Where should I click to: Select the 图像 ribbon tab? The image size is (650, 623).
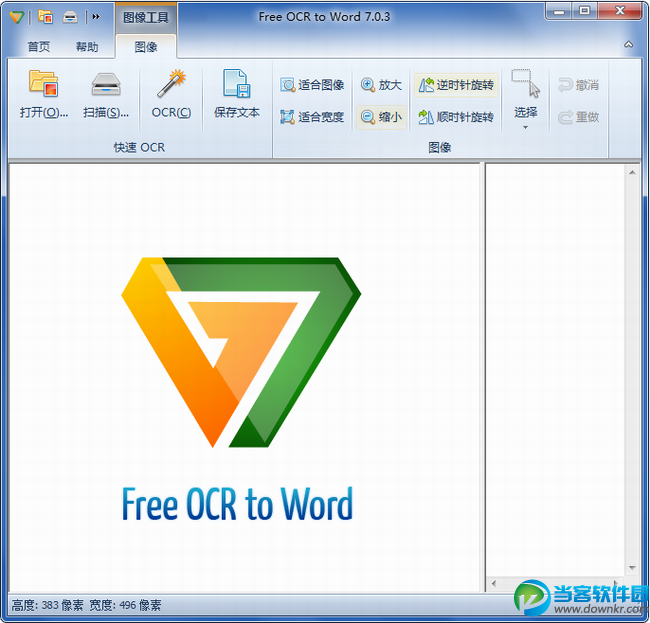(146, 47)
